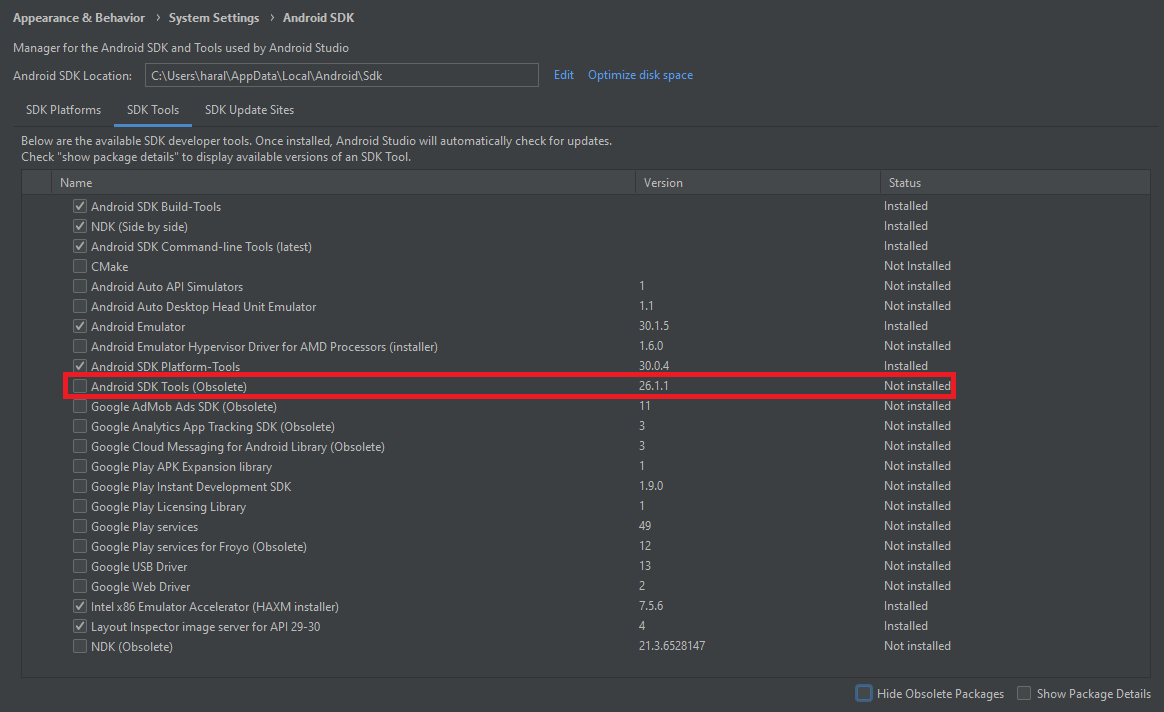Viewport: 1164px width, 712px height.
Task: Uncheck Intel x86 Emulator Accelerator checkbox
Action: pos(80,607)
